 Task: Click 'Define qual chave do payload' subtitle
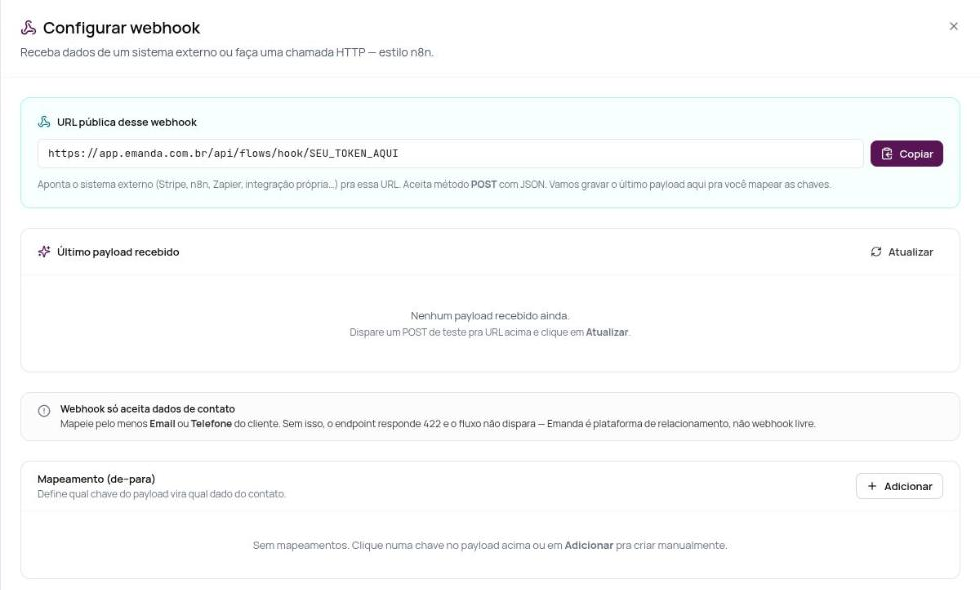(x=161, y=494)
